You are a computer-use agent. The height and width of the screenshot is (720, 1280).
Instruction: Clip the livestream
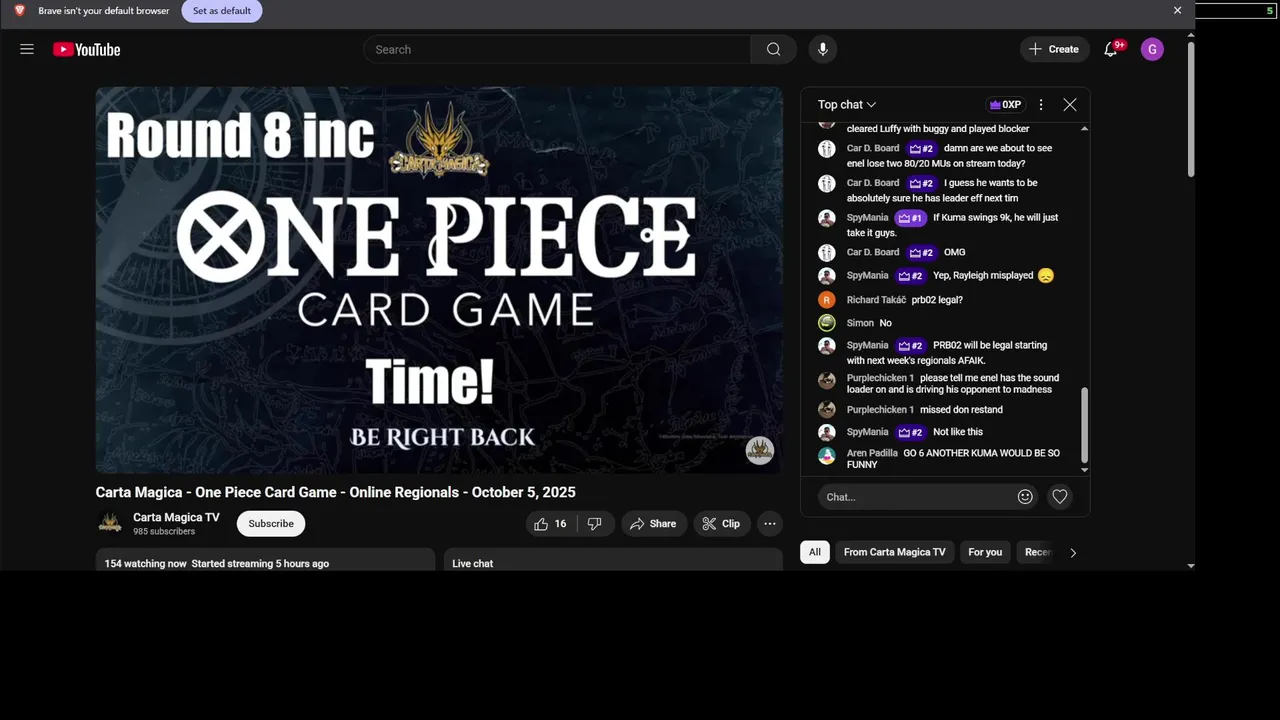coord(721,524)
